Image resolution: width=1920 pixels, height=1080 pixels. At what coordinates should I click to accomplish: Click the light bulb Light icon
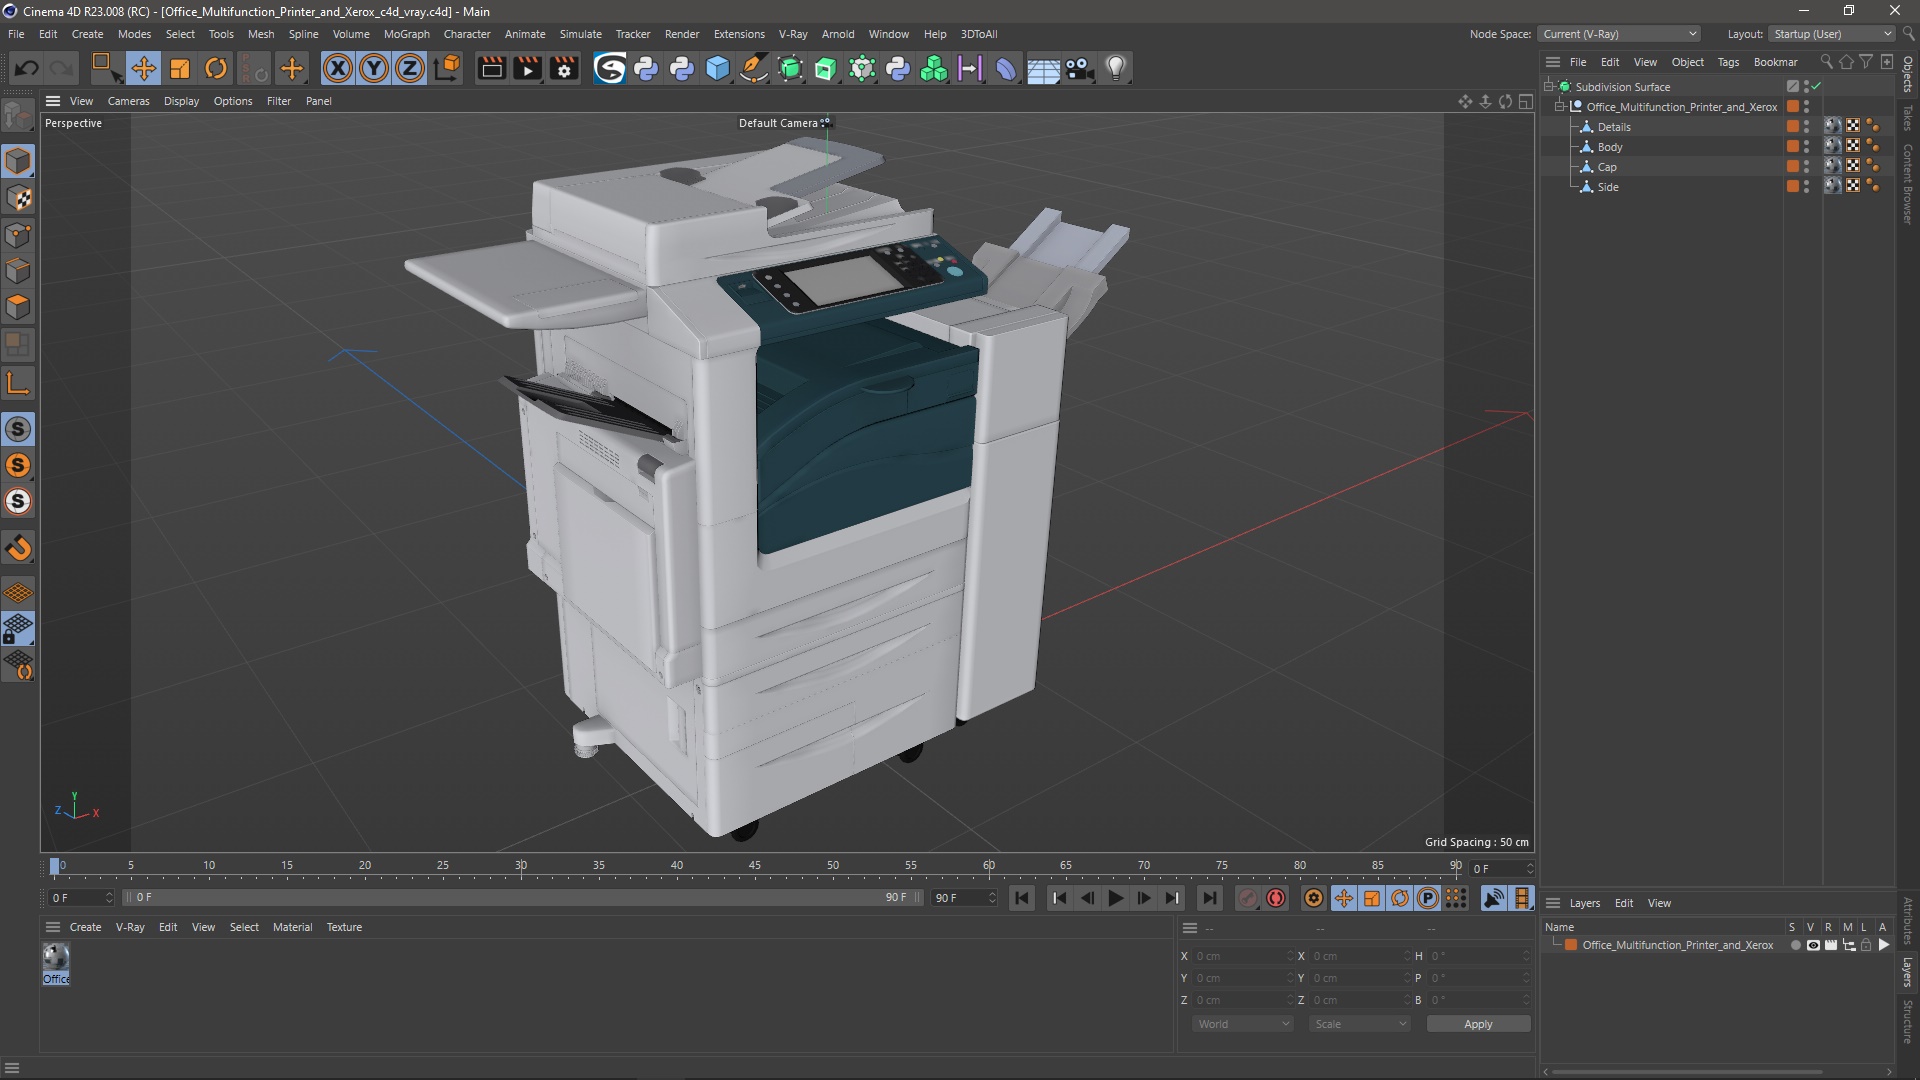click(1115, 68)
